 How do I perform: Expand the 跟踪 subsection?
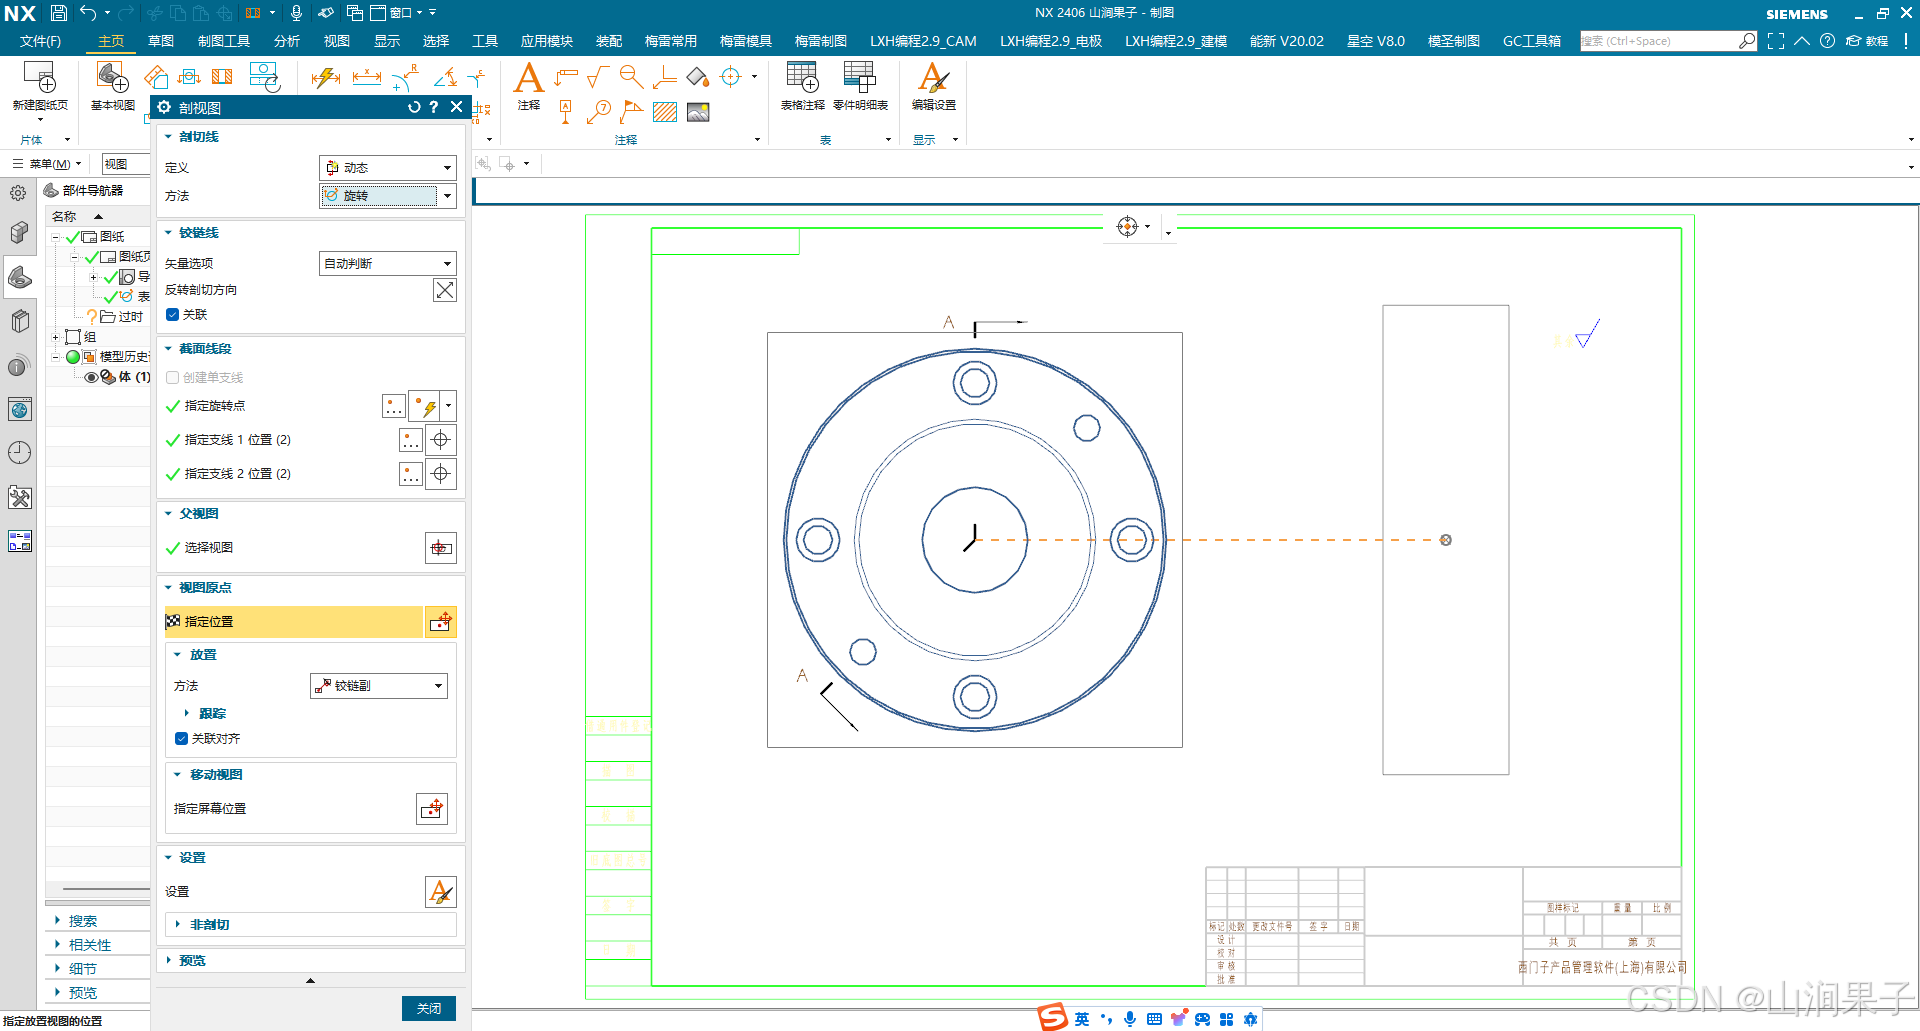tap(187, 714)
